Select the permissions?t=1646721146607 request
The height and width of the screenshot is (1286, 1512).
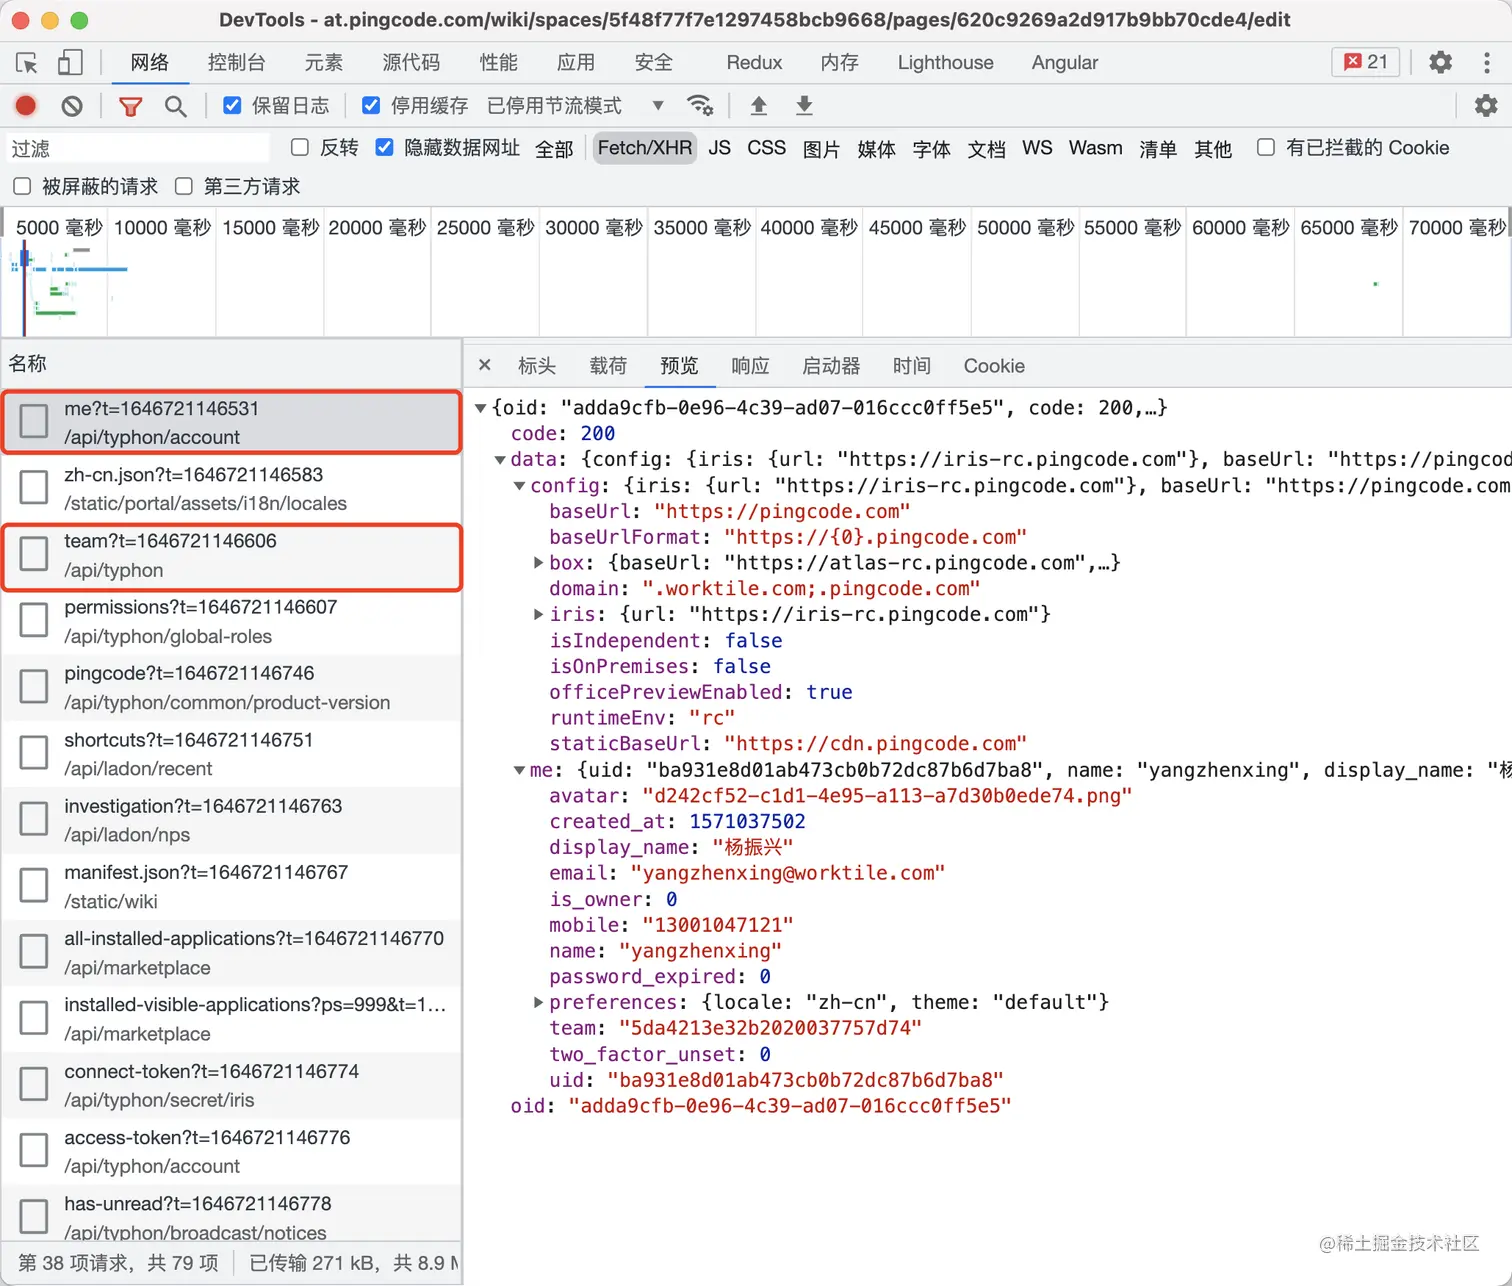click(231, 621)
